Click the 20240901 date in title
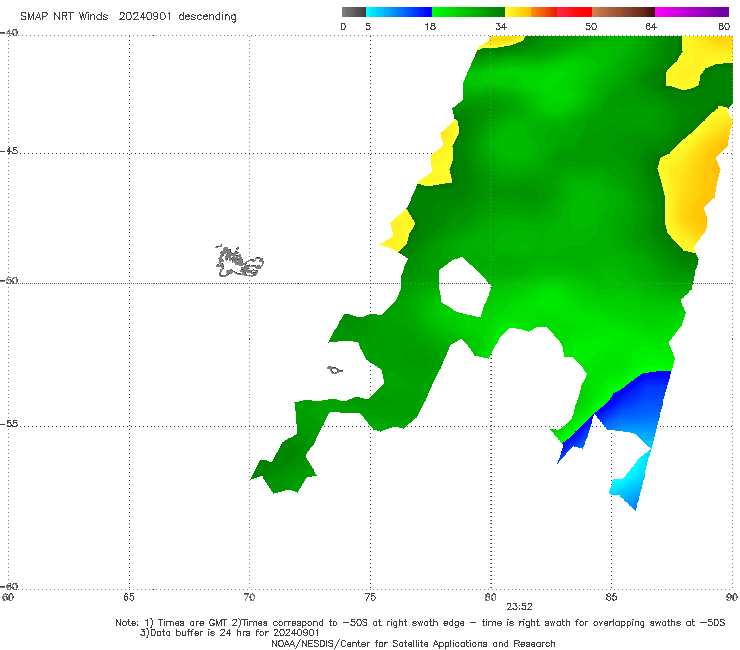Image resolution: width=740 pixels, height=650 pixels. [x=145, y=17]
